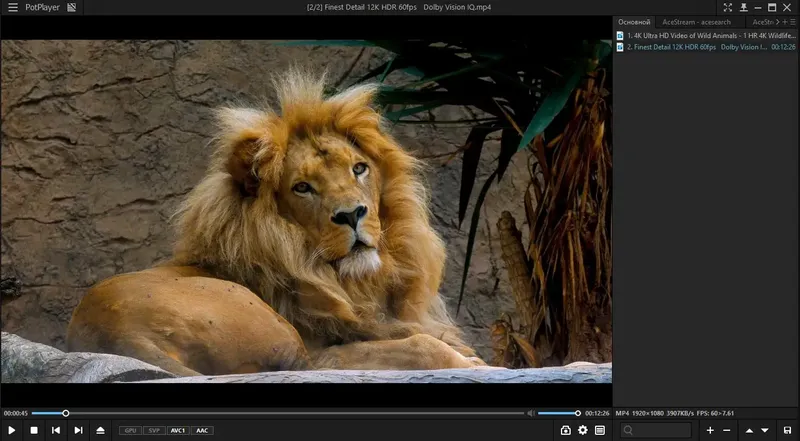The height and width of the screenshot is (441, 800).
Task: Toggle the SVP indicator
Action: coord(154,430)
